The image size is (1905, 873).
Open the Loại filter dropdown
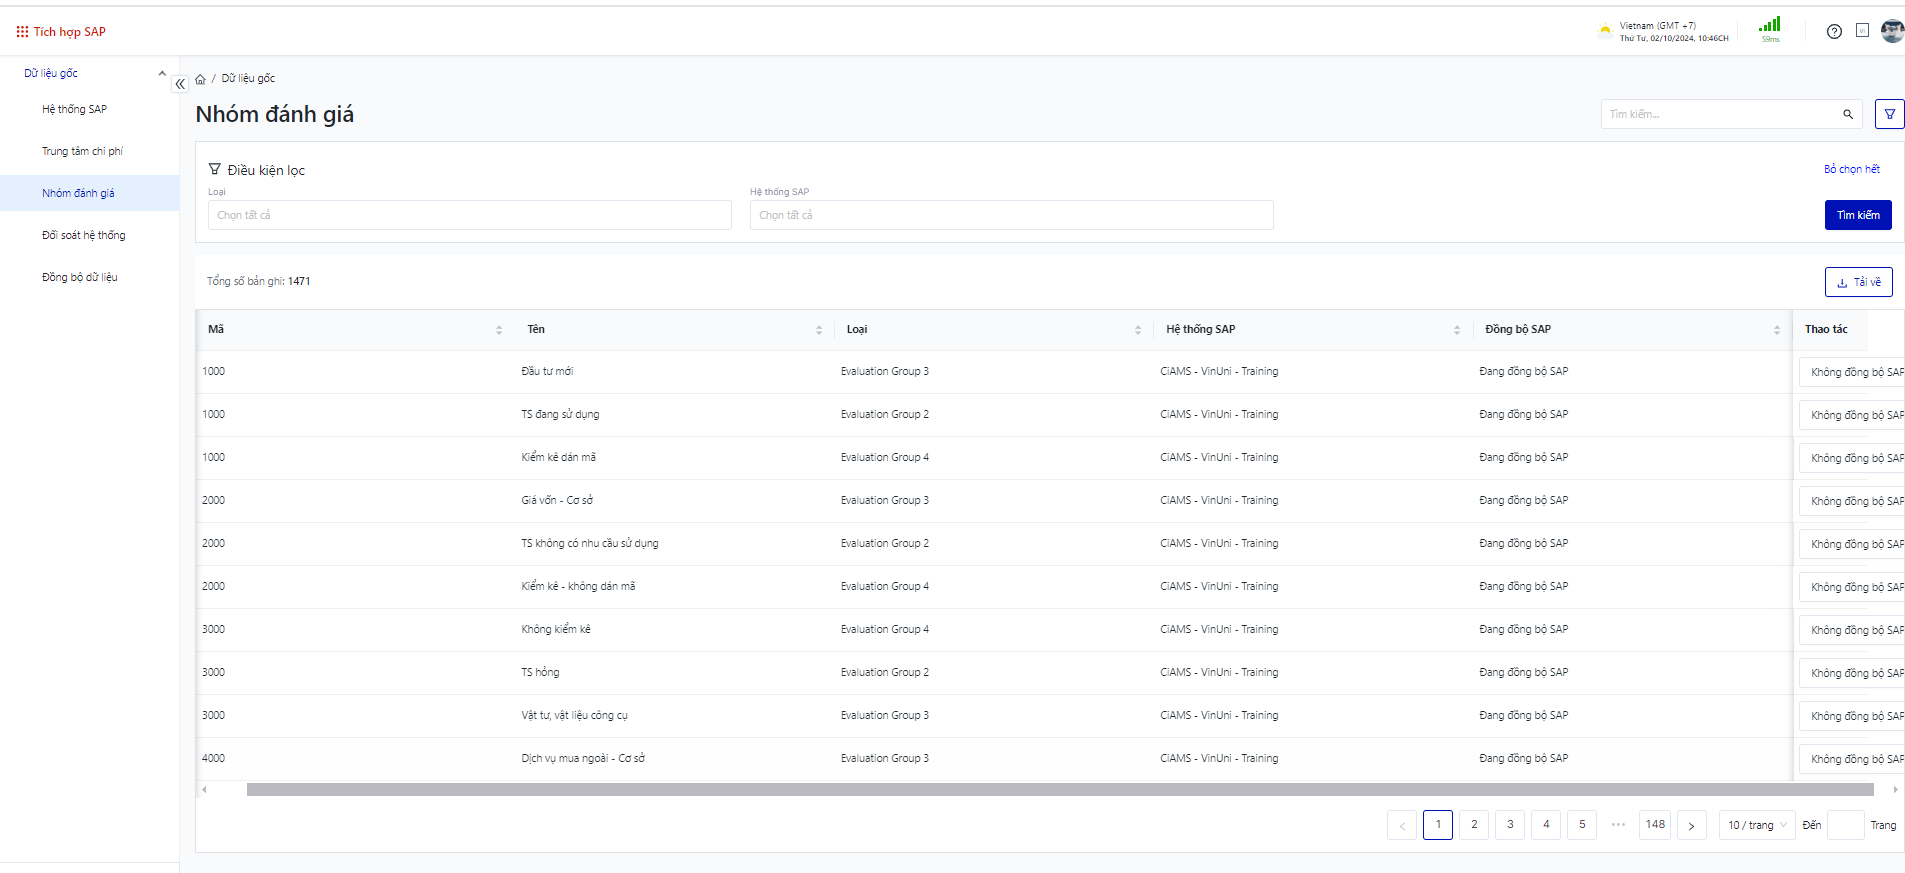pyautogui.click(x=469, y=216)
